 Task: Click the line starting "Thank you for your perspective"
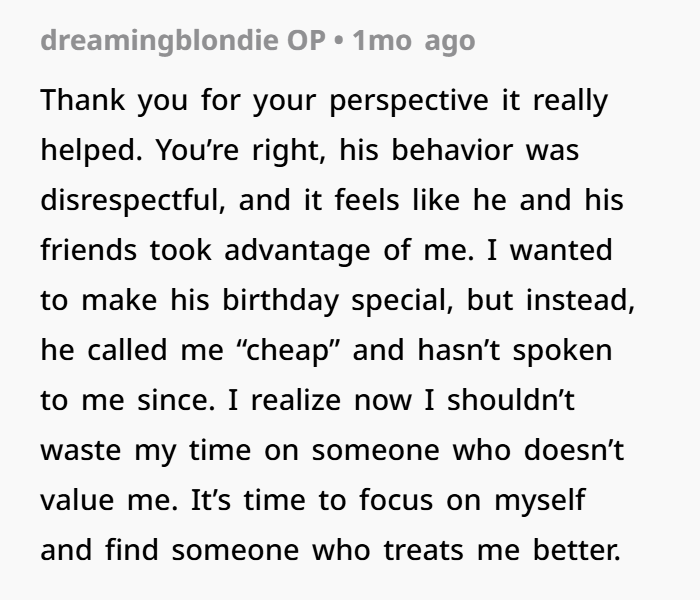(x=324, y=101)
